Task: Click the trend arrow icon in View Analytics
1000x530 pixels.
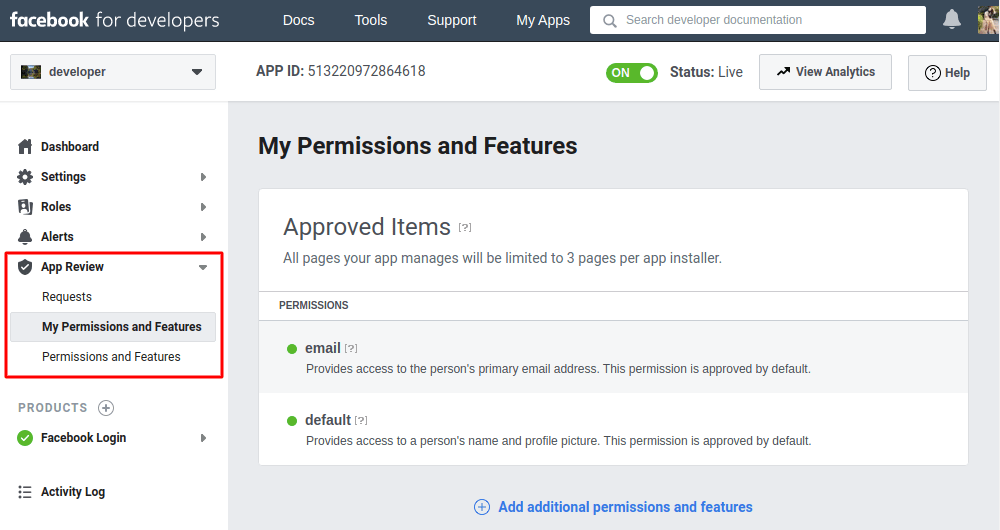Action: pyautogui.click(x=783, y=71)
